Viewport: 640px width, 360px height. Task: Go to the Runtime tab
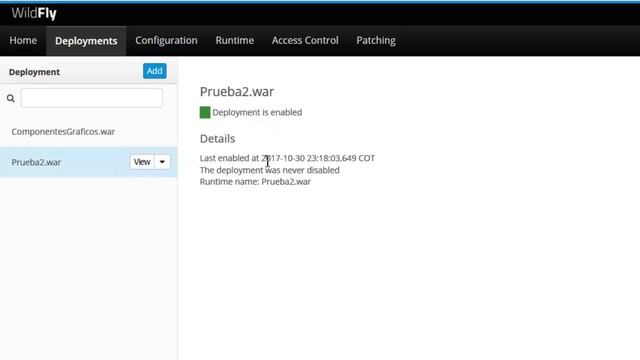235,40
